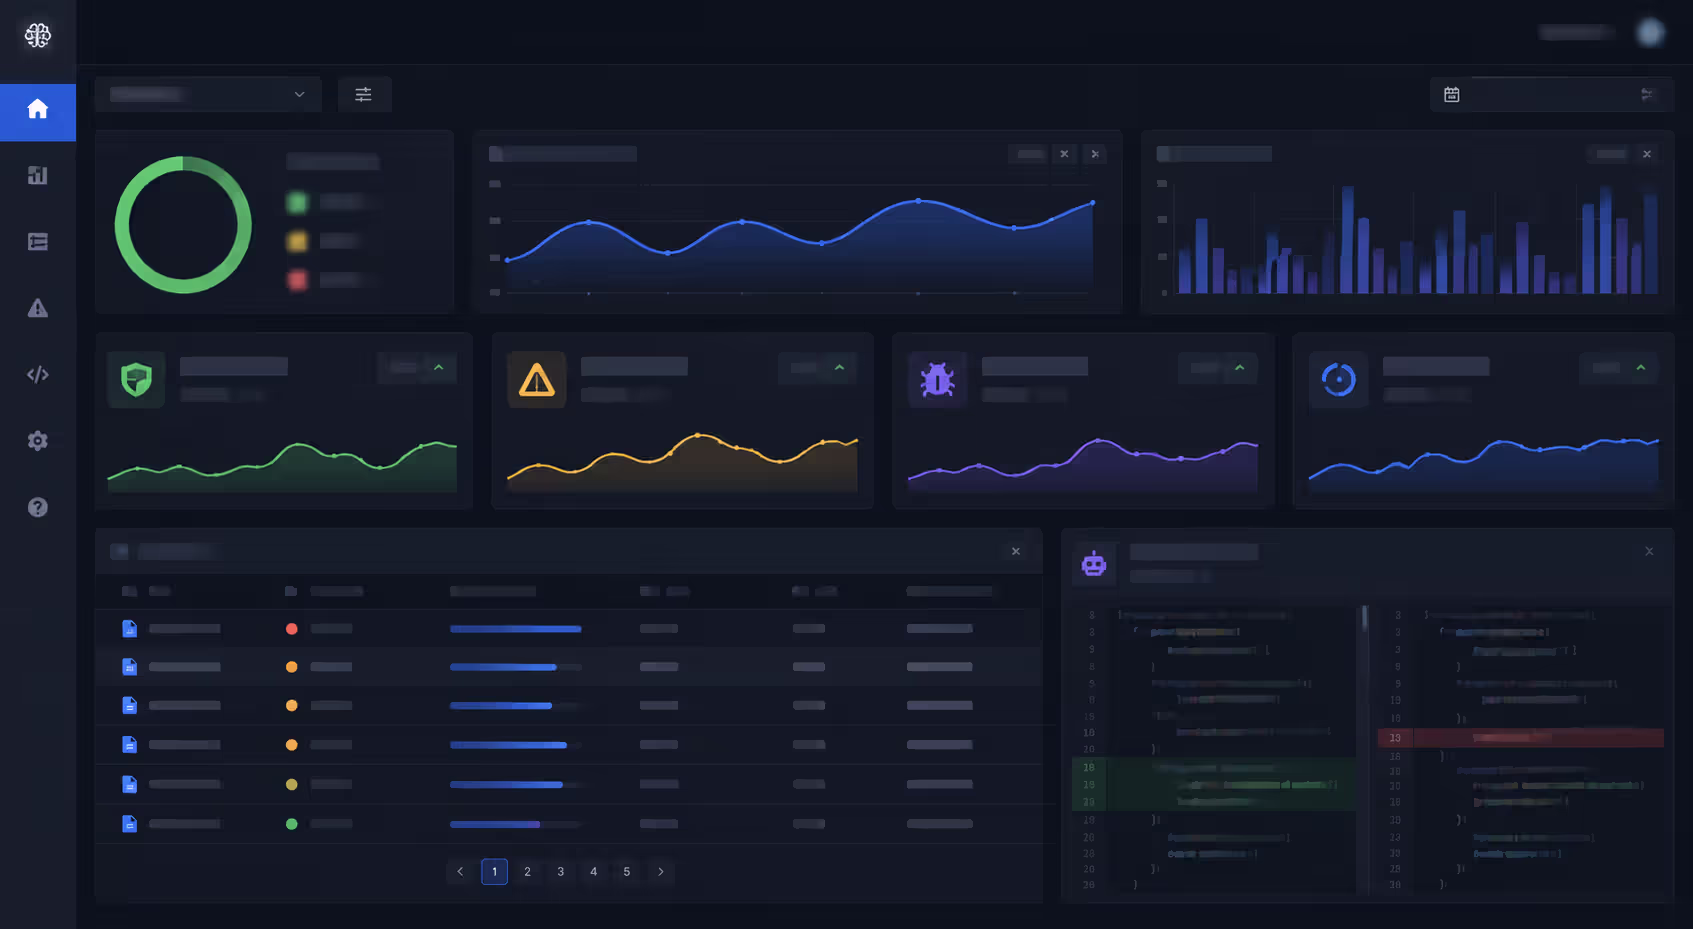The width and height of the screenshot is (1693, 929).
Task: Open the small dropdown on bar chart card
Action: click(1610, 154)
